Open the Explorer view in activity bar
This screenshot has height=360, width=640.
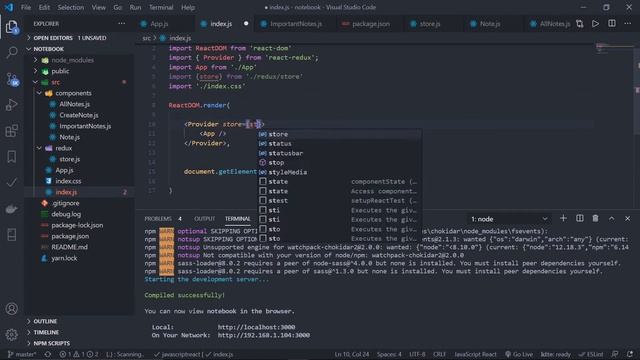(12, 27)
